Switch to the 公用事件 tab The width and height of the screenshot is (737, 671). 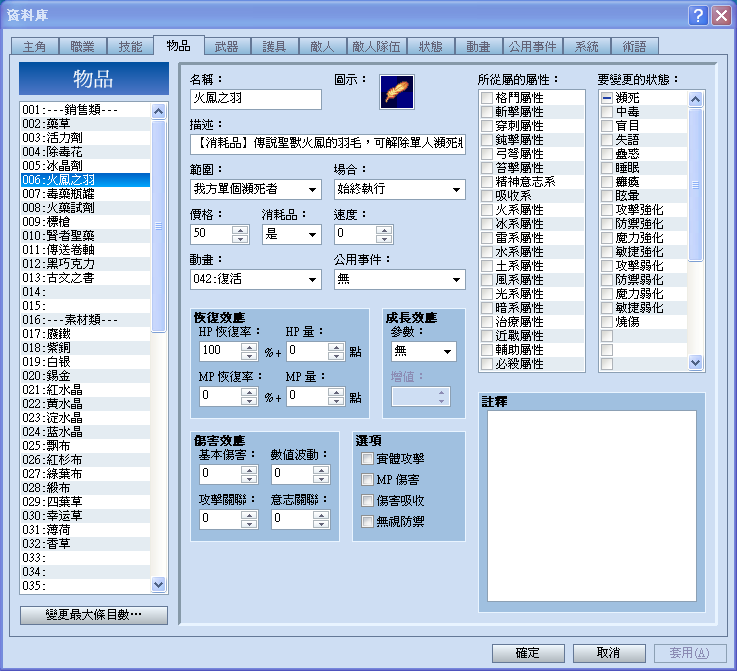(x=533, y=47)
